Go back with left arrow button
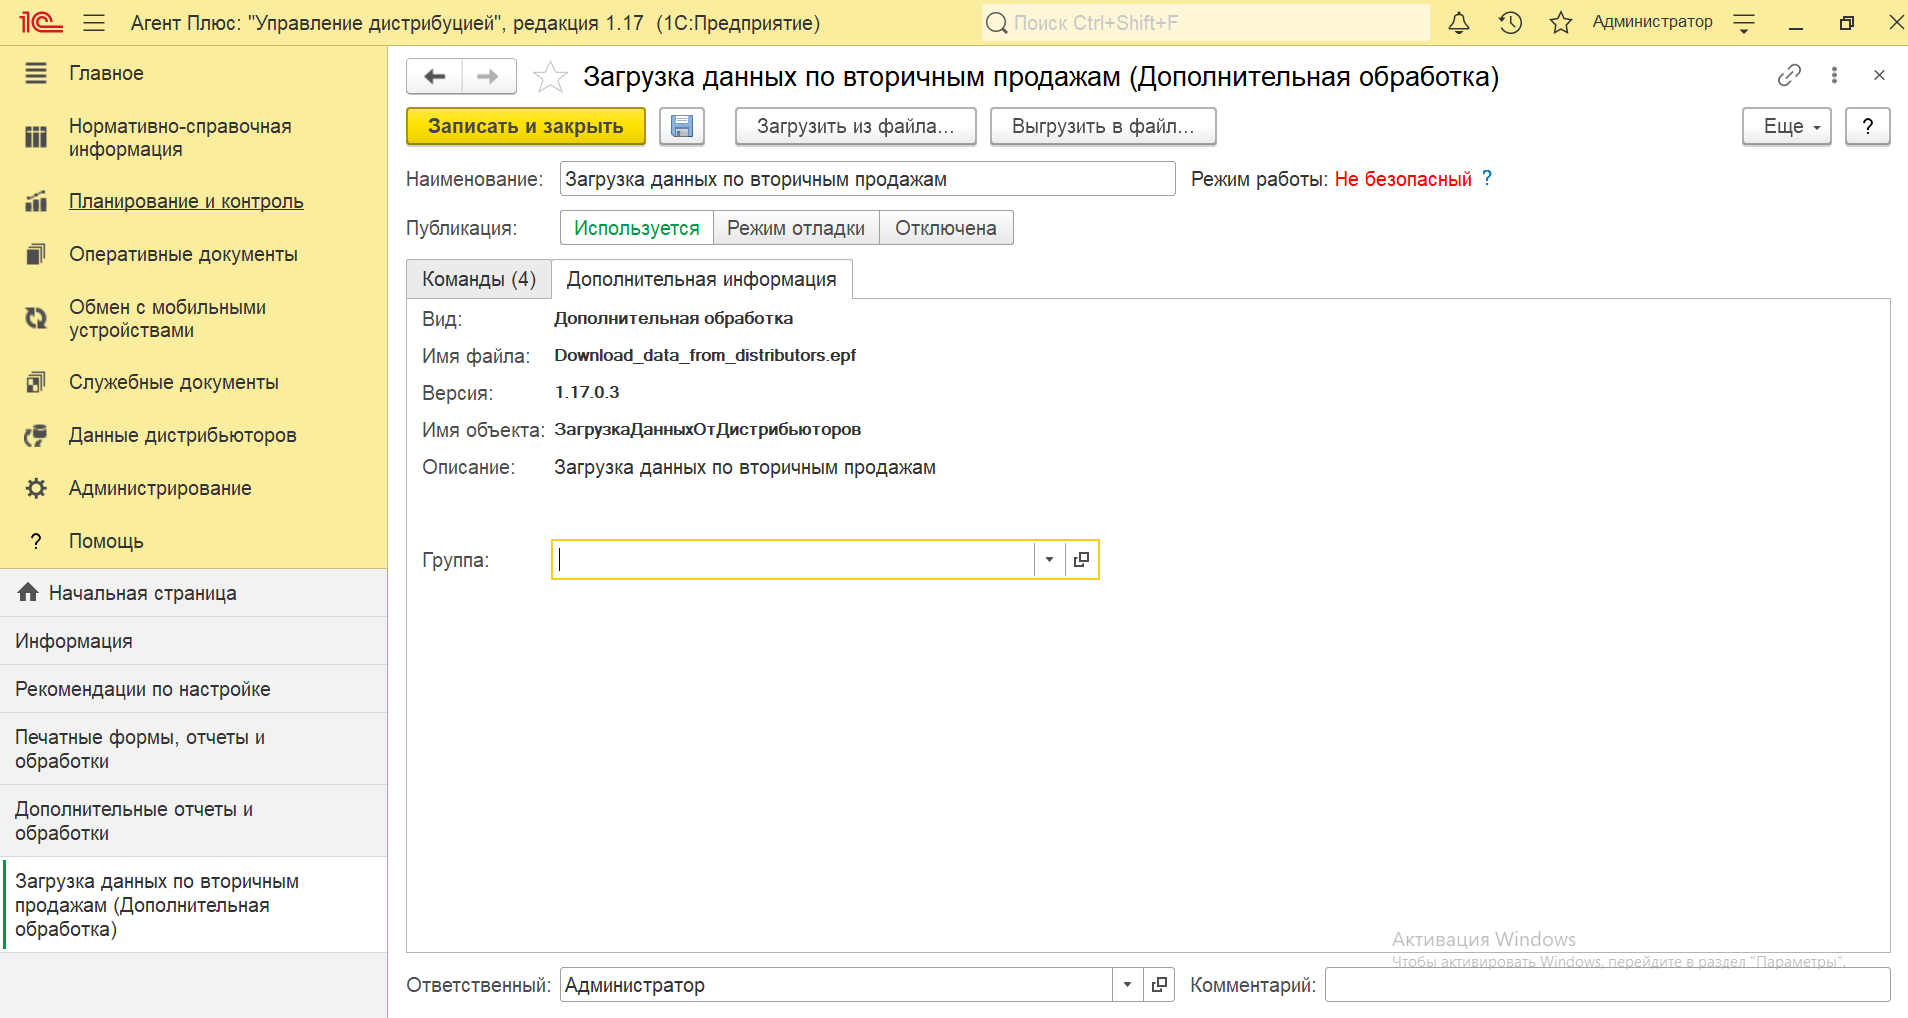Image resolution: width=1908 pixels, height=1018 pixels. coord(434,76)
